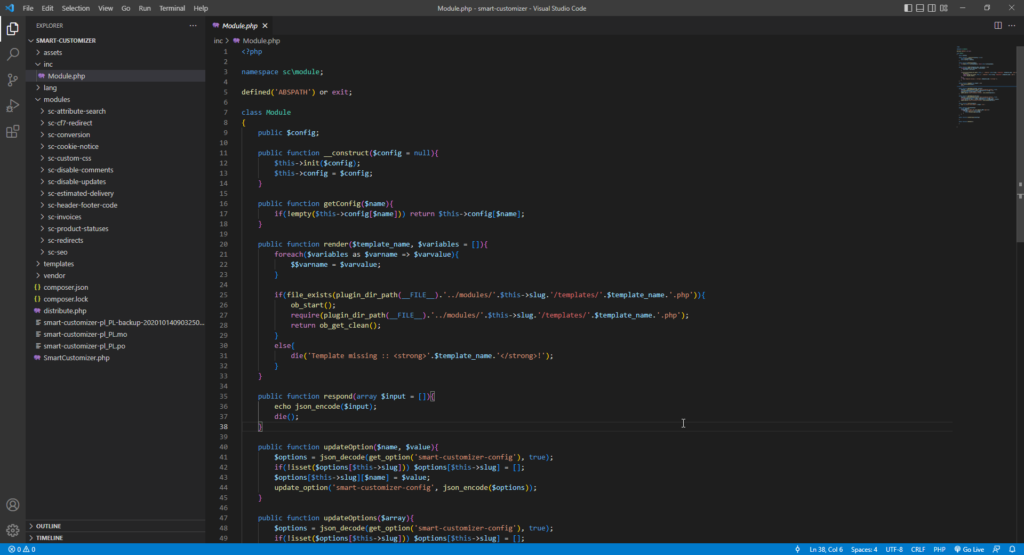Open the Run menu
1024x555 pixels.
[144, 8]
